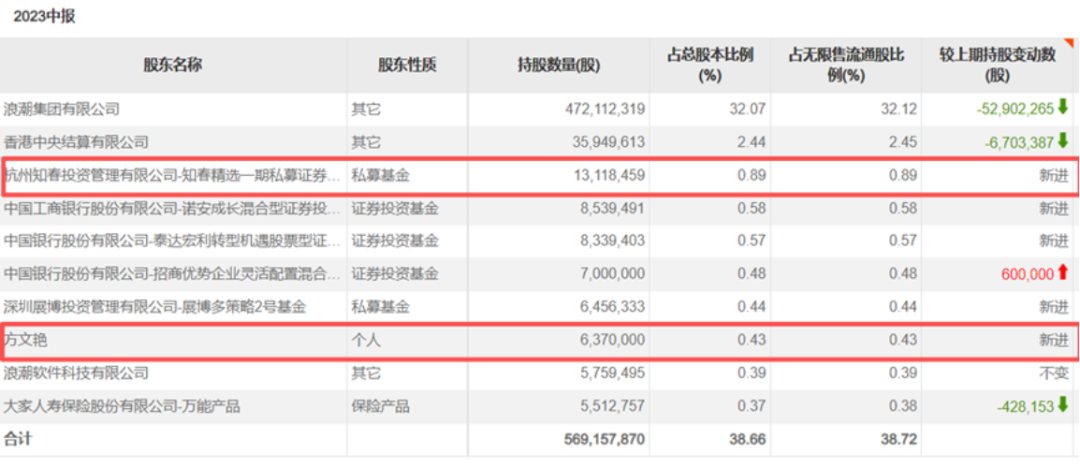Click the 合计 total row label

[17, 438]
